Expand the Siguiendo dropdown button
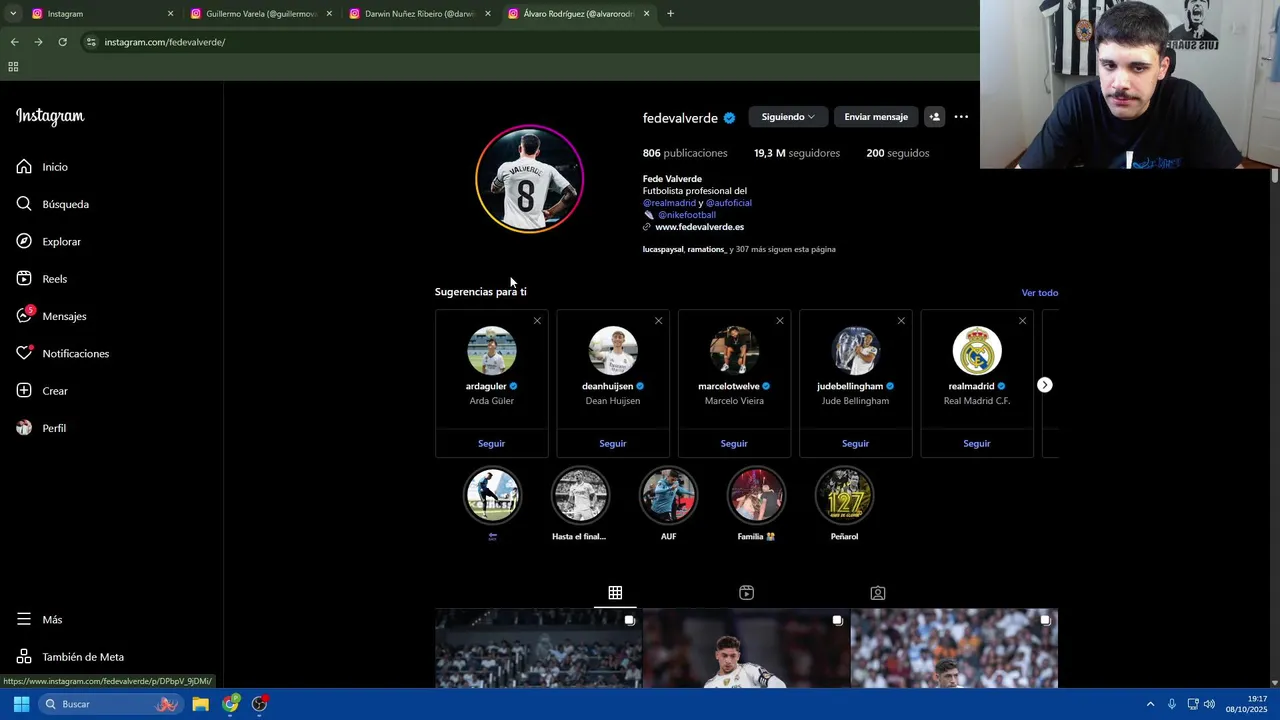This screenshot has height=720, width=1280. coord(788,117)
